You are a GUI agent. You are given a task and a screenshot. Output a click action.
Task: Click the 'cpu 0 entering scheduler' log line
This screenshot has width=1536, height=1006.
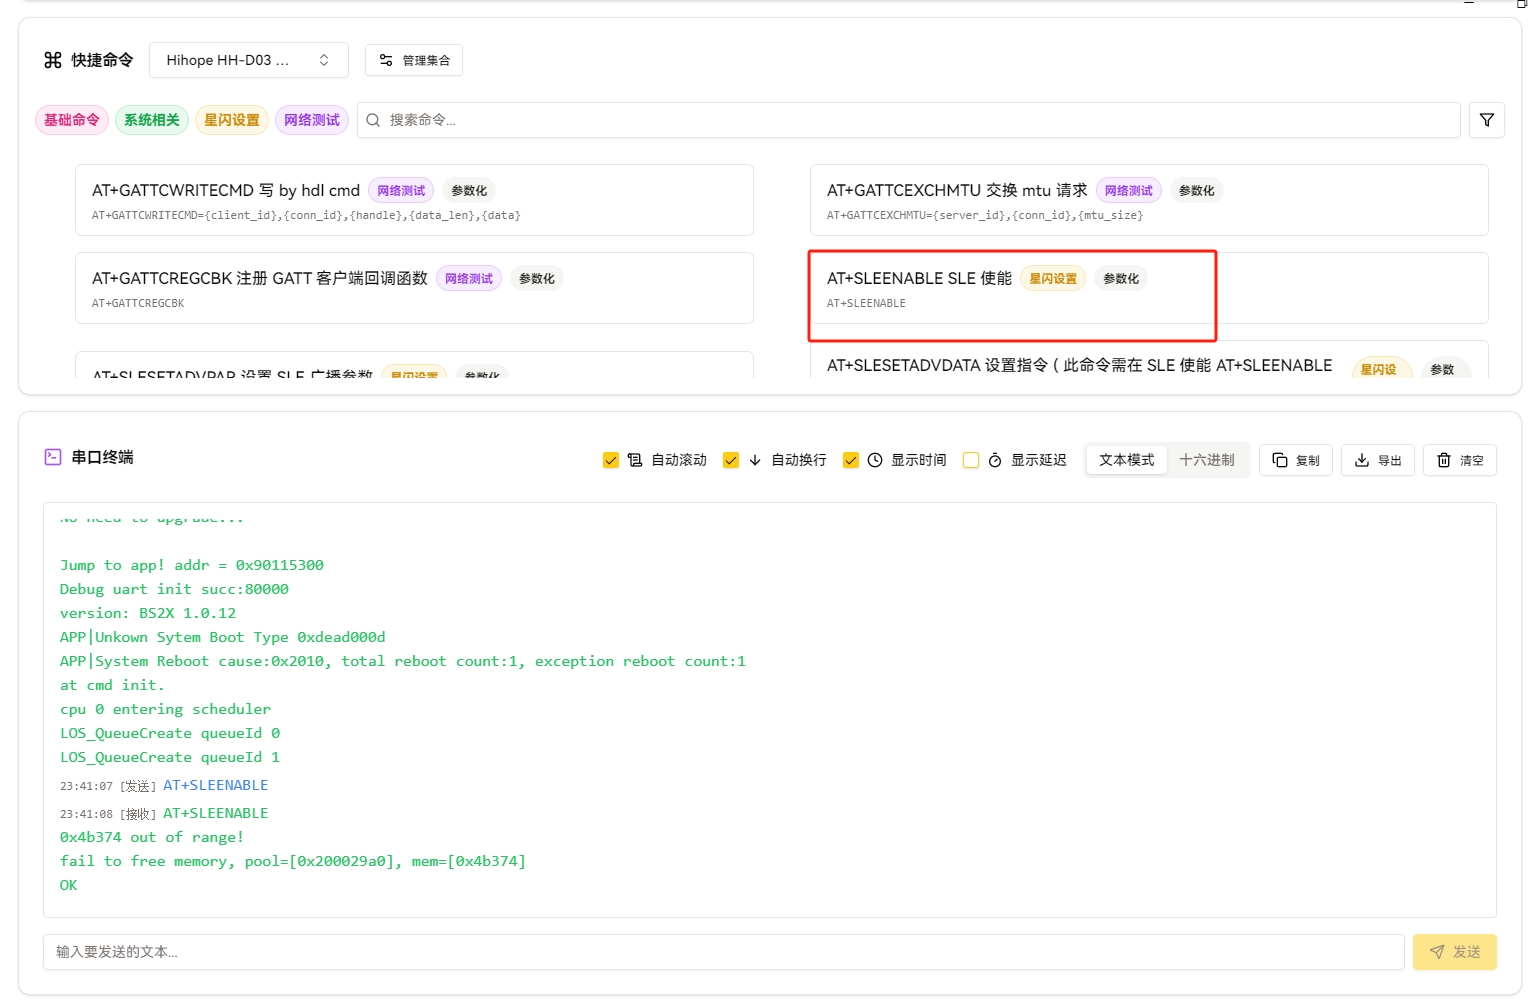pos(165,709)
